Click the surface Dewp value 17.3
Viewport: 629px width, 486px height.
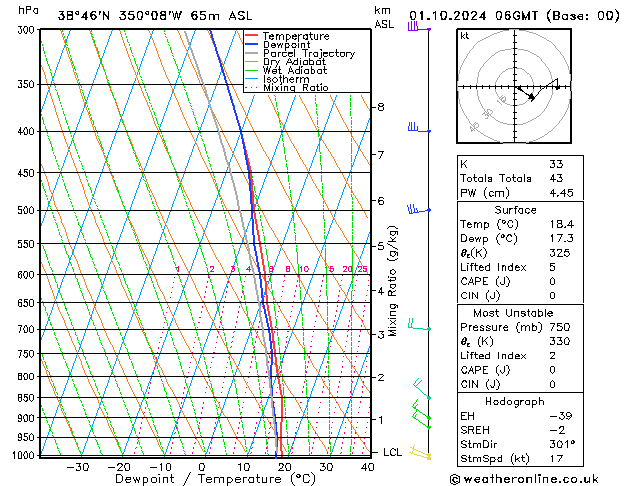561,238
